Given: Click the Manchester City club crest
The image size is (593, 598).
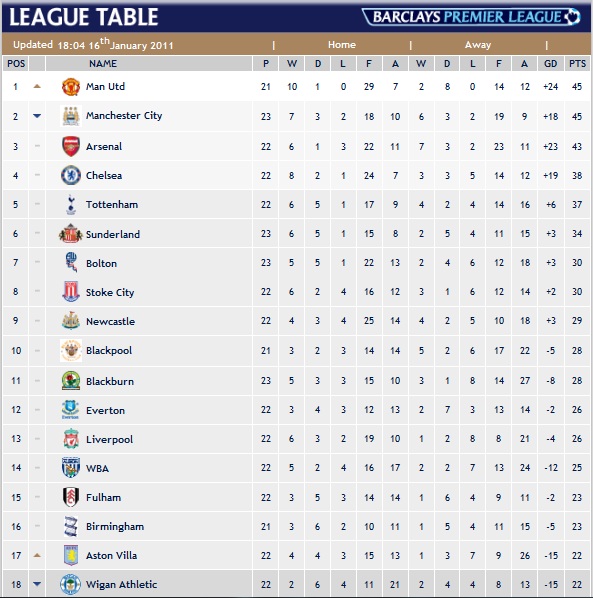Looking at the screenshot, I should tap(71, 116).
